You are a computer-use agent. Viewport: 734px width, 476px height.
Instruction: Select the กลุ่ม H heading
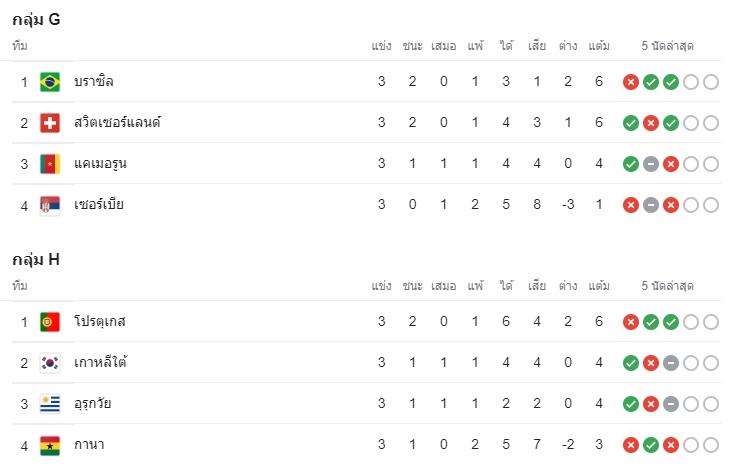[x=36, y=260]
